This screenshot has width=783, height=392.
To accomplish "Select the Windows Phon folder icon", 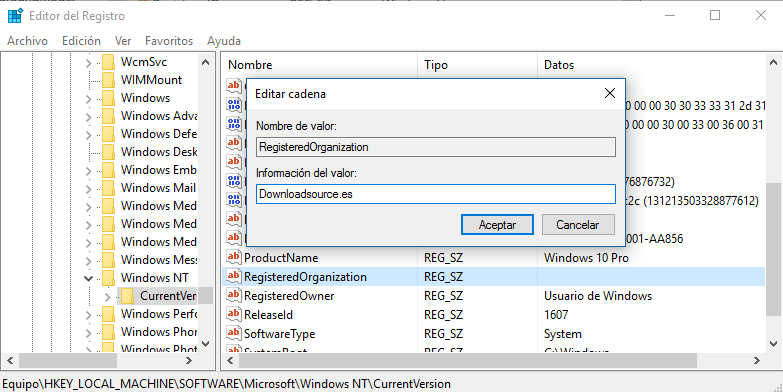I will coord(108,332).
